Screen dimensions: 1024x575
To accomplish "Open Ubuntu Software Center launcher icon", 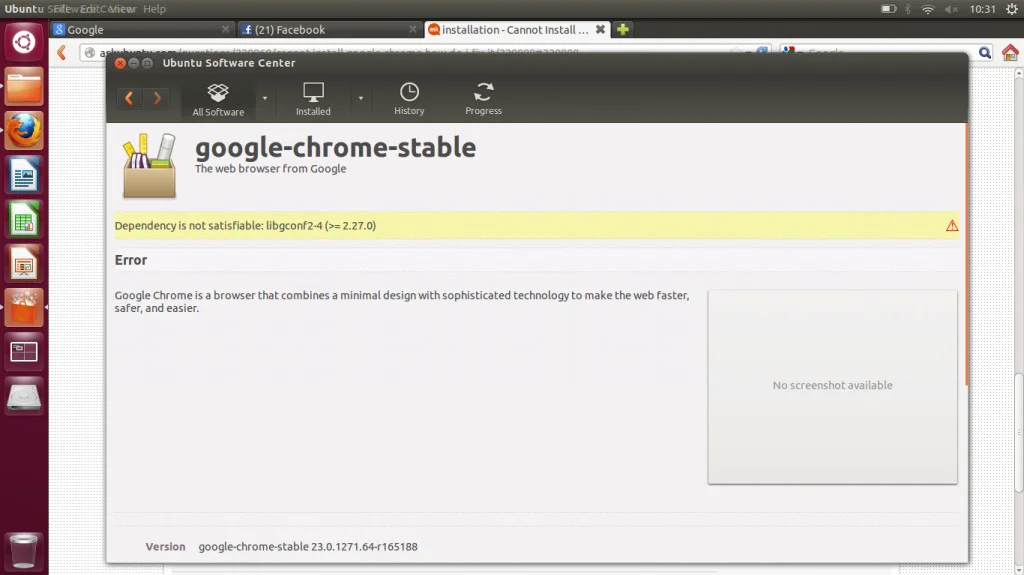I will (x=24, y=307).
